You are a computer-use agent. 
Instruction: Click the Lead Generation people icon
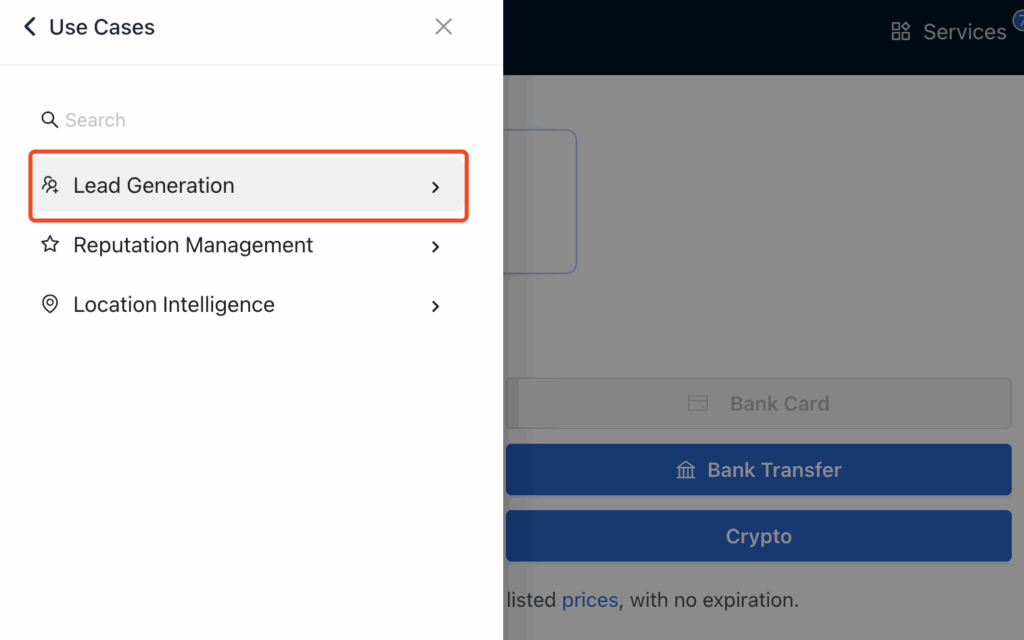[50, 185]
